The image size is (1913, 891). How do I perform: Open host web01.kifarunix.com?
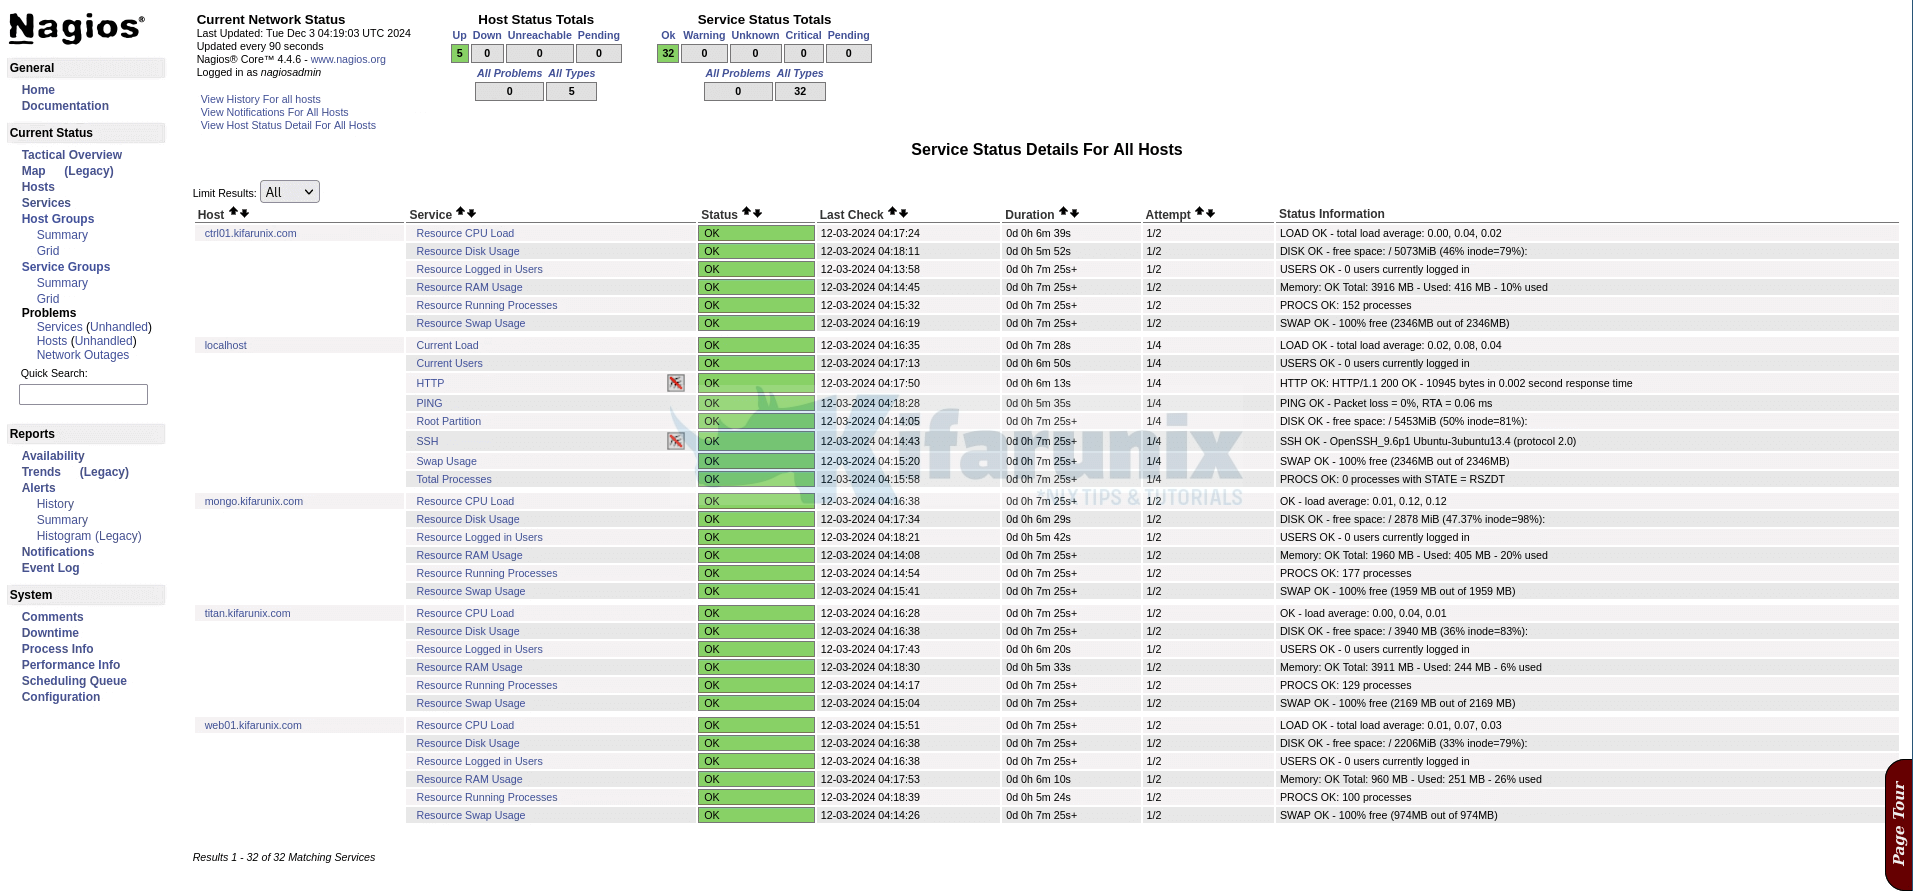click(x=253, y=725)
